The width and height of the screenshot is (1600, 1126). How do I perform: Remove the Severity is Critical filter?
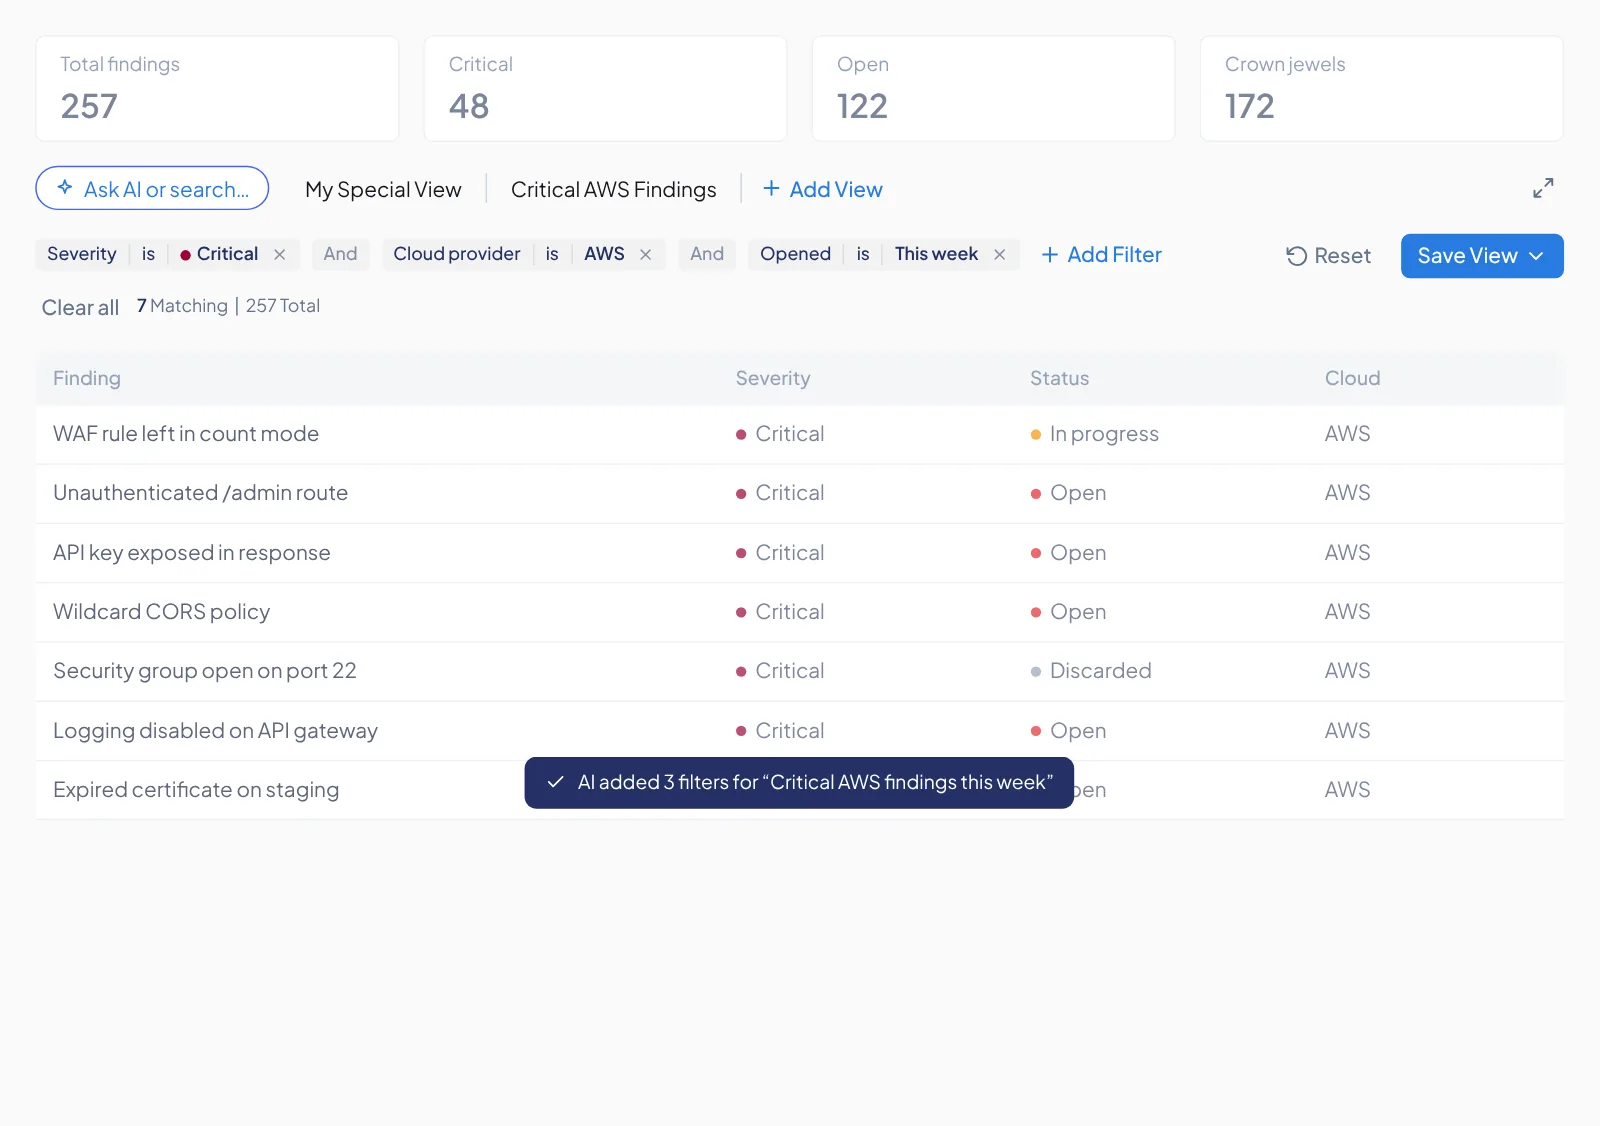tap(280, 255)
